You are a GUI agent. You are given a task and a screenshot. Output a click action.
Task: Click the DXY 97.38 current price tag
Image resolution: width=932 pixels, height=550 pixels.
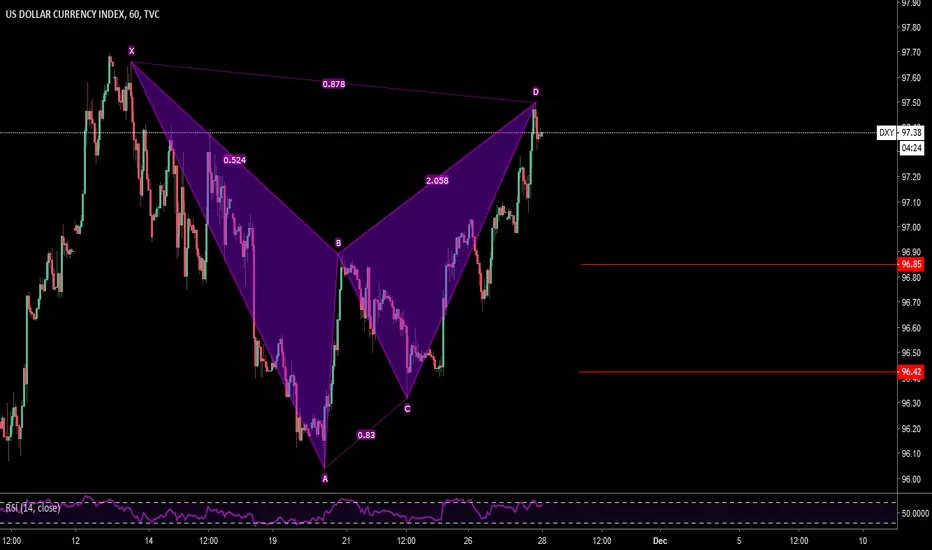click(900, 133)
